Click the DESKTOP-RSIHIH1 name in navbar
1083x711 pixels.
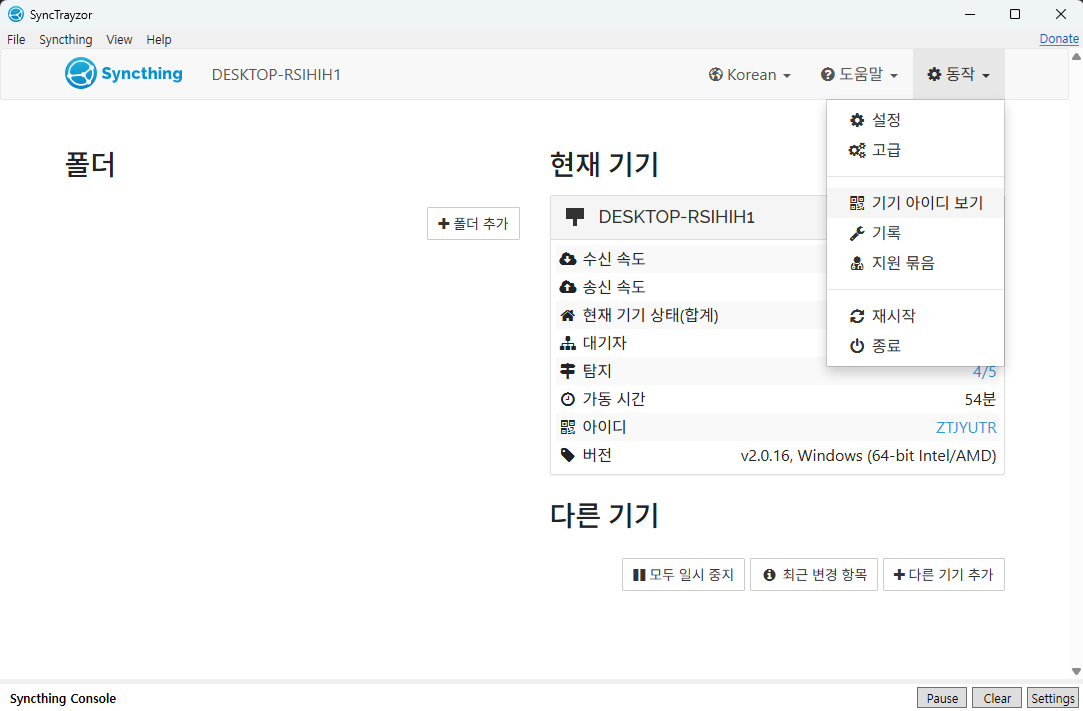click(276, 75)
